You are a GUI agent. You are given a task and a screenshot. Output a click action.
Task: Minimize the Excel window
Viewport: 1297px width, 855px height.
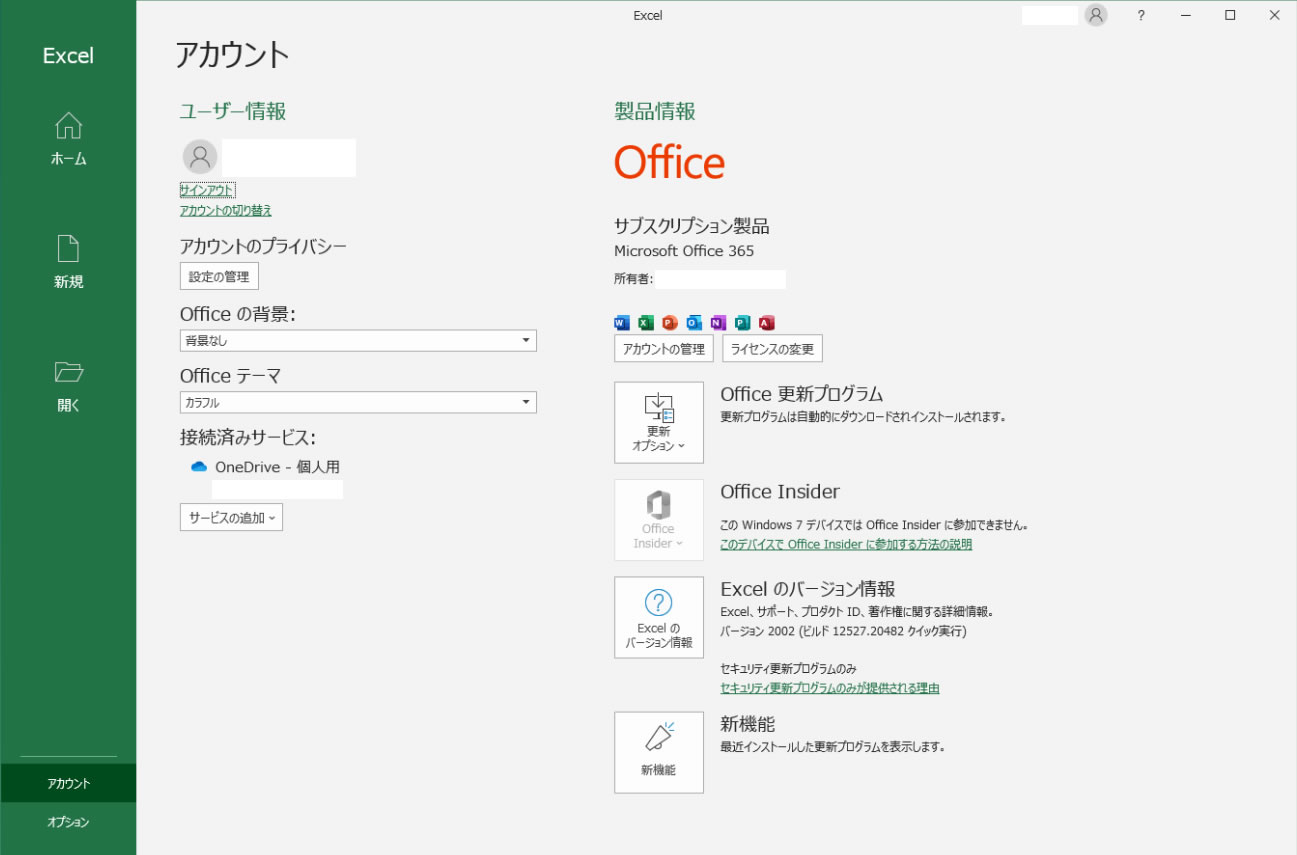pos(1185,15)
